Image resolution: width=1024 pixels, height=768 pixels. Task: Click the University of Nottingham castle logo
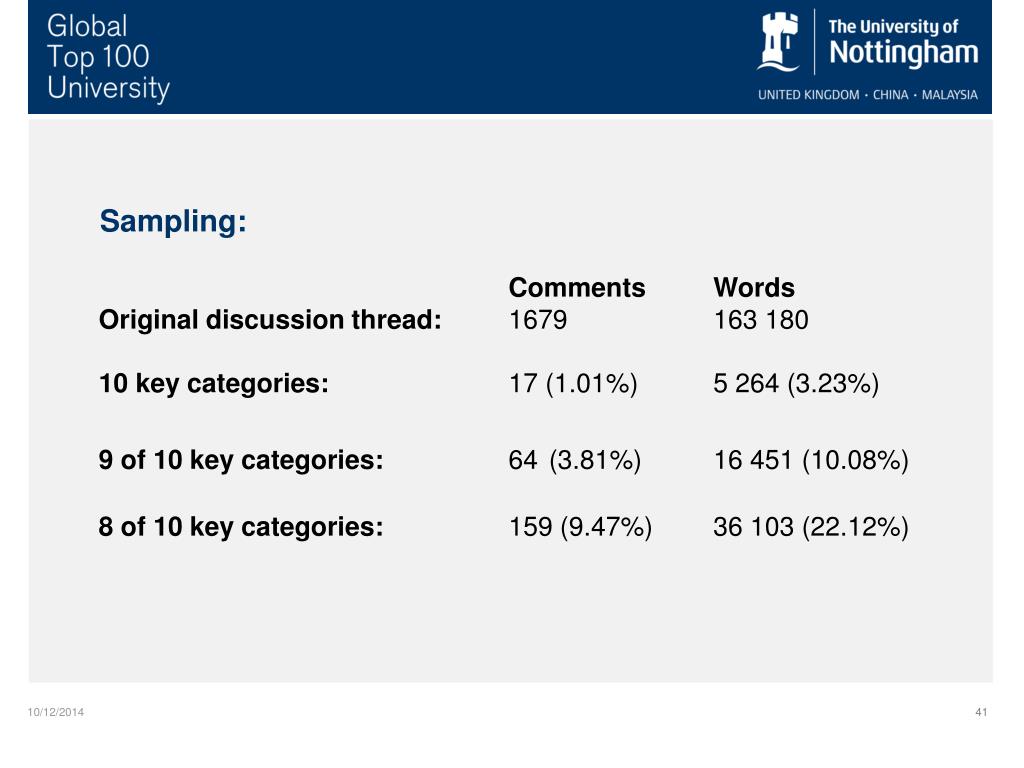tap(778, 42)
